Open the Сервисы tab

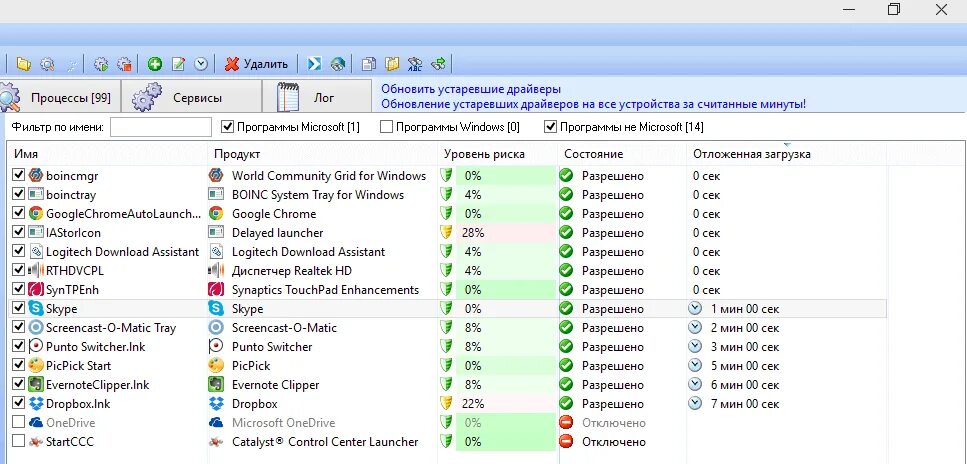point(191,97)
